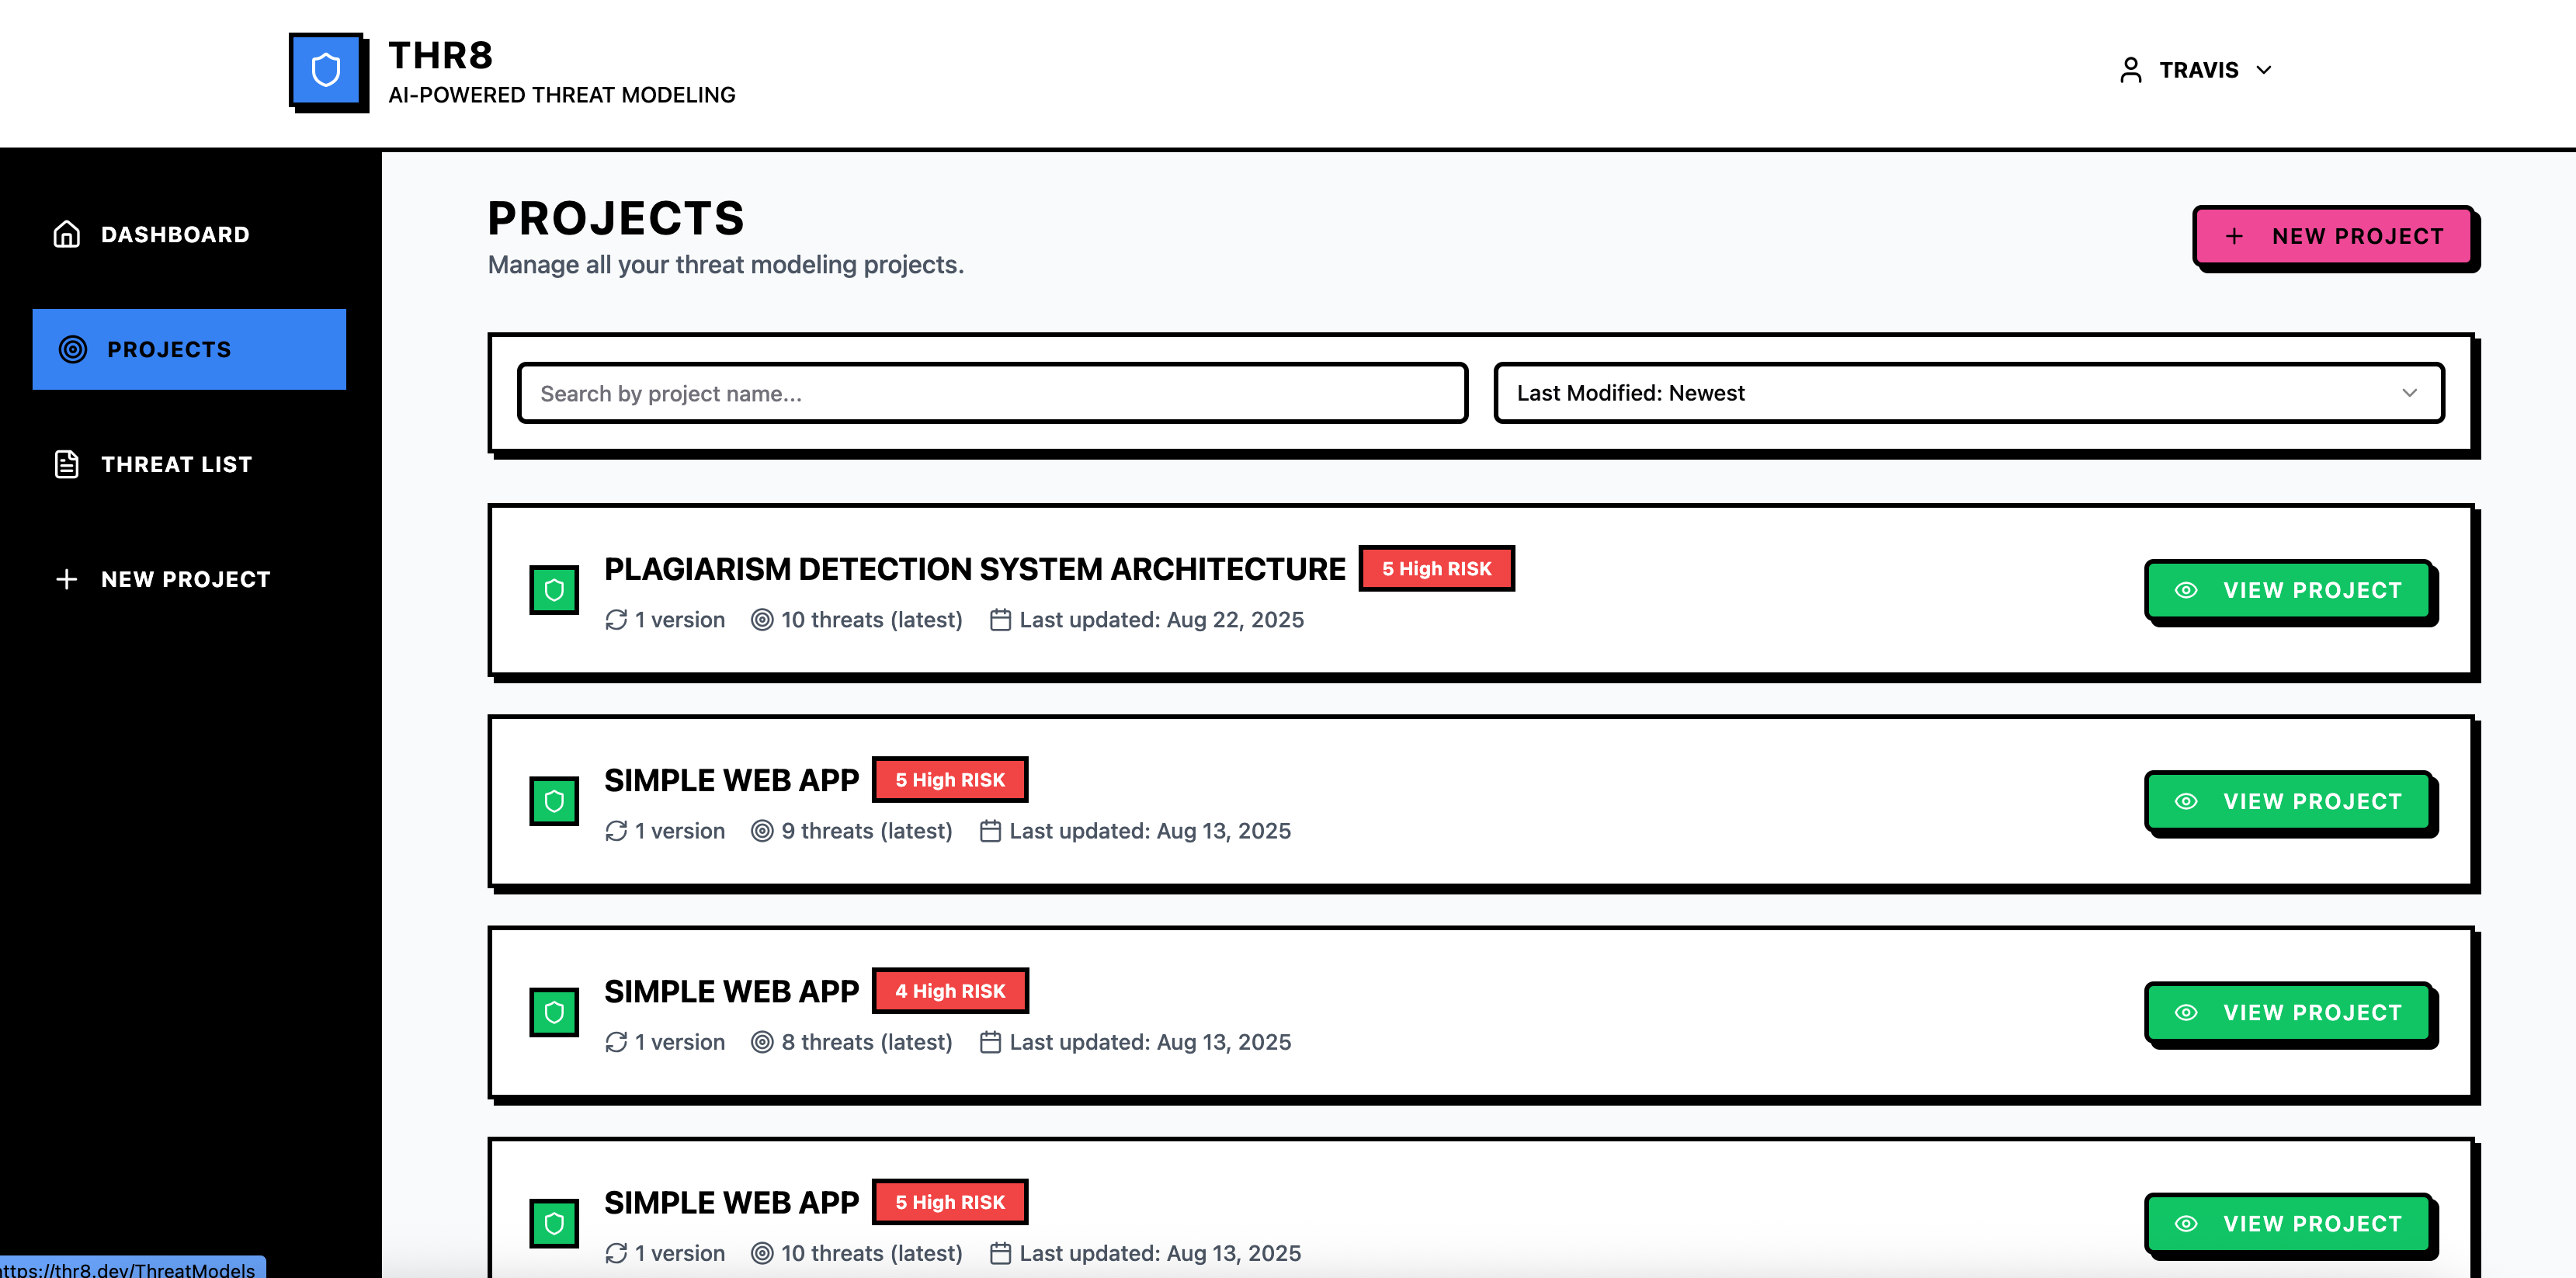Click shield icon of Simple Web App with 9 threats
Screen dimensions: 2576x1278
coord(554,801)
